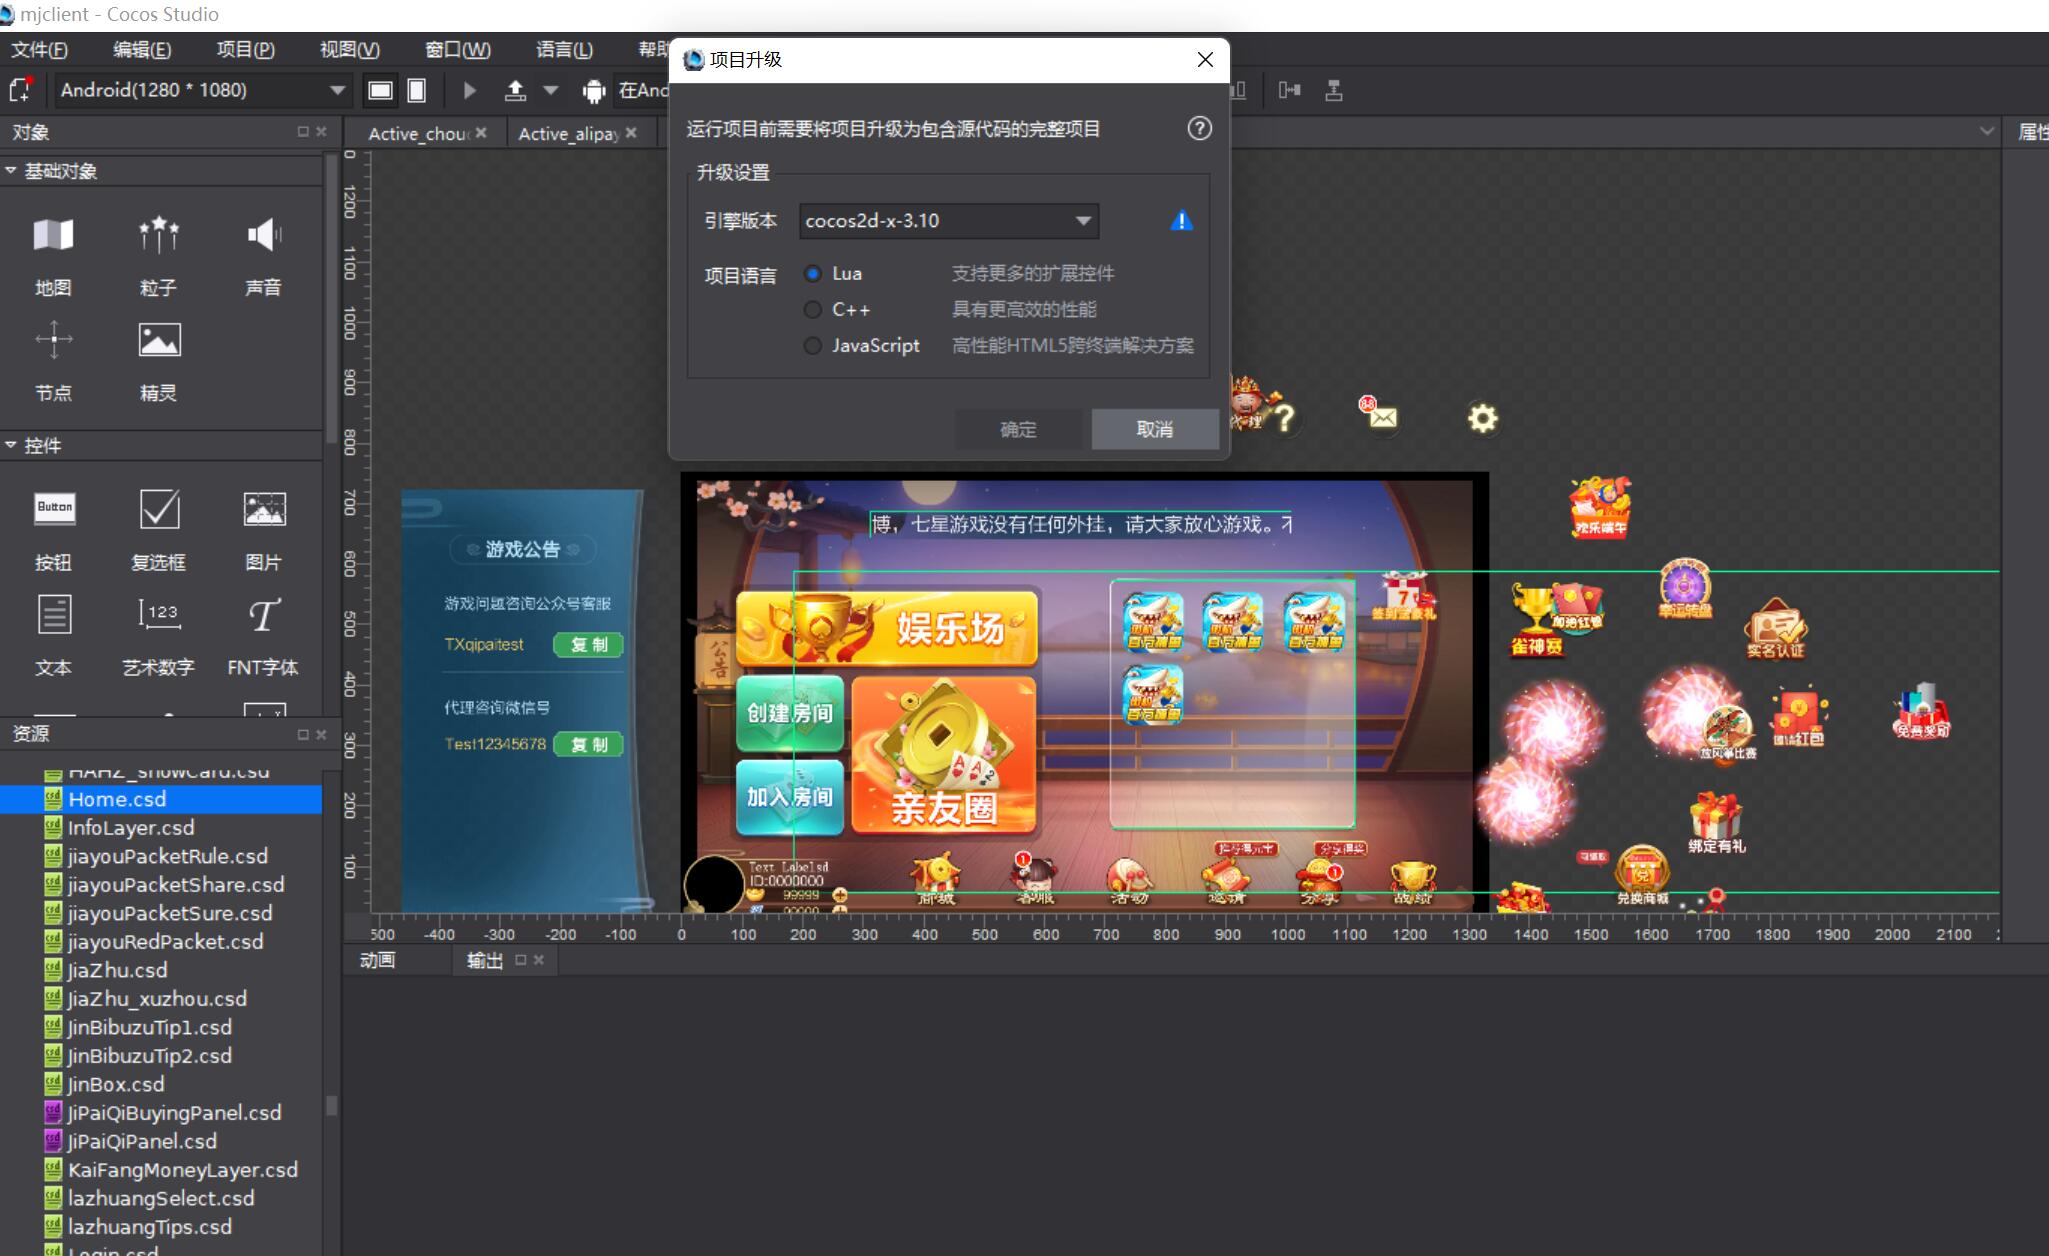Select Lua as project language
This screenshot has width=2049, height=1256.
click(x=813, y=273)
